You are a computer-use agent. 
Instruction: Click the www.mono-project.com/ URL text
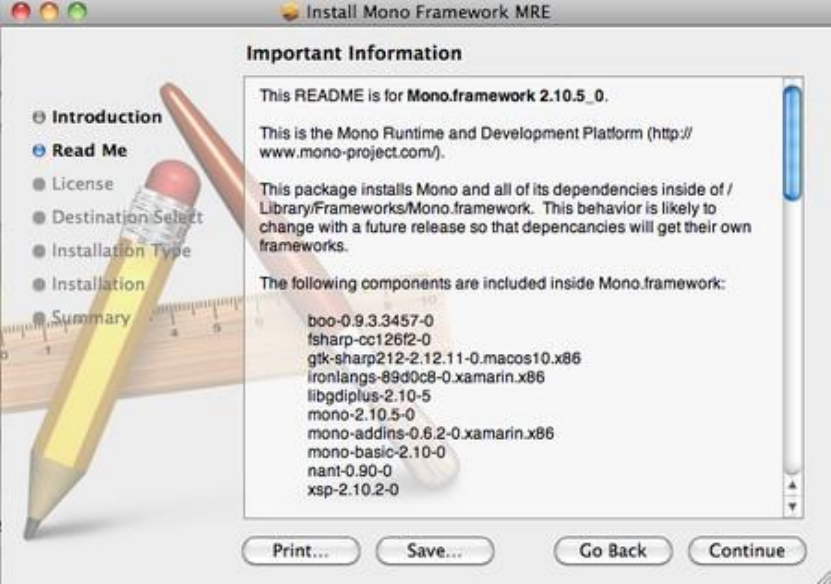point(350,152)
